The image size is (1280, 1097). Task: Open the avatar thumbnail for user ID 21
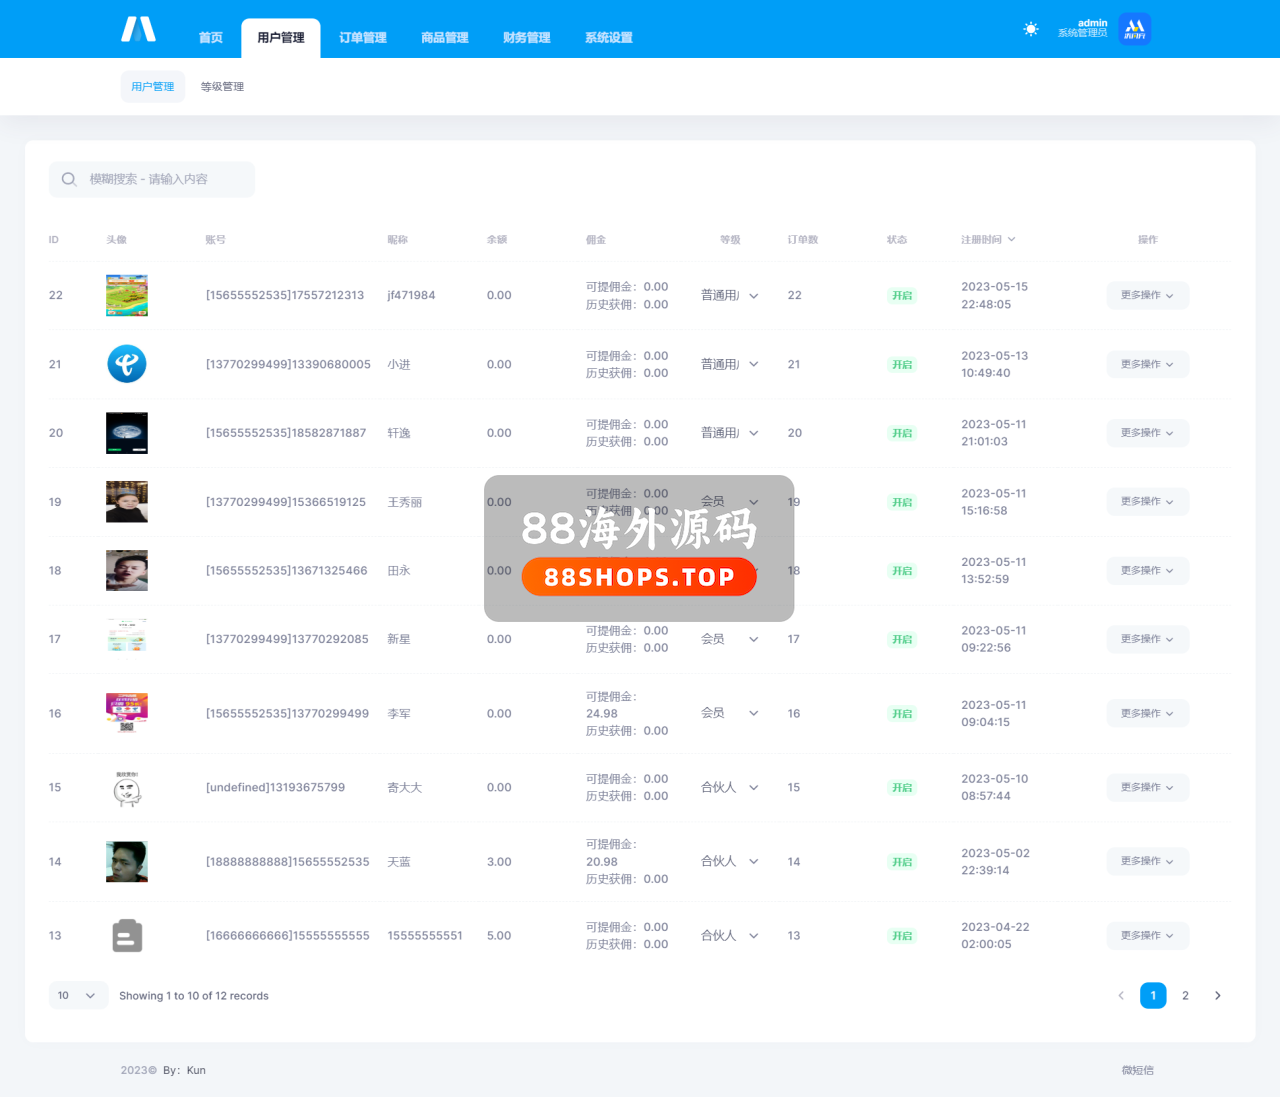127,364
